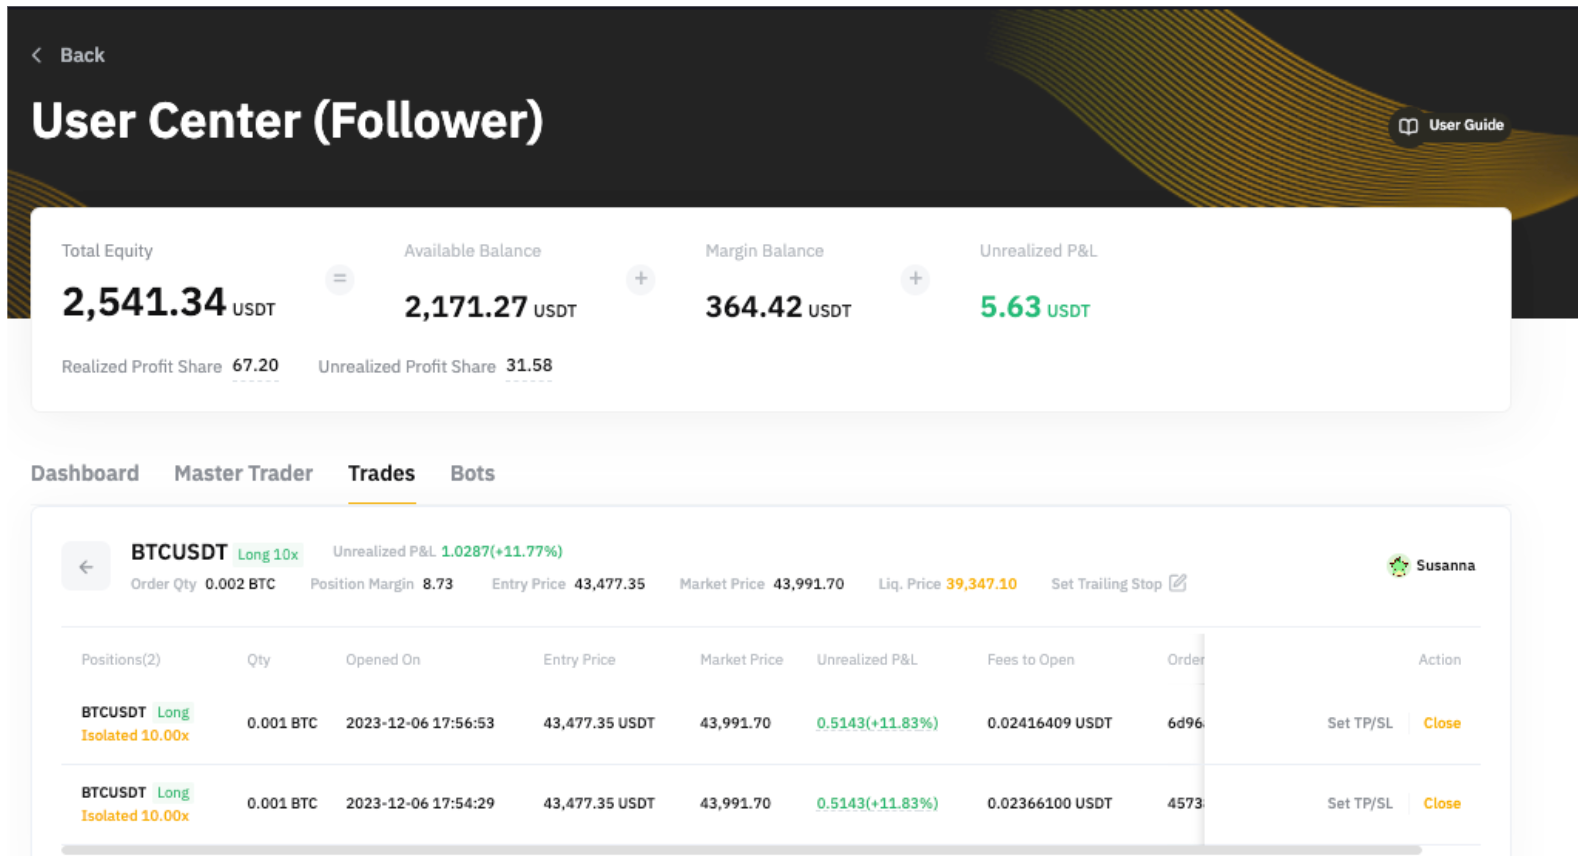This screenshot has width=1586, height=856.
Task: Click the Unrealized Profit Share value 31.58
Action: click(x=529, y=366)
